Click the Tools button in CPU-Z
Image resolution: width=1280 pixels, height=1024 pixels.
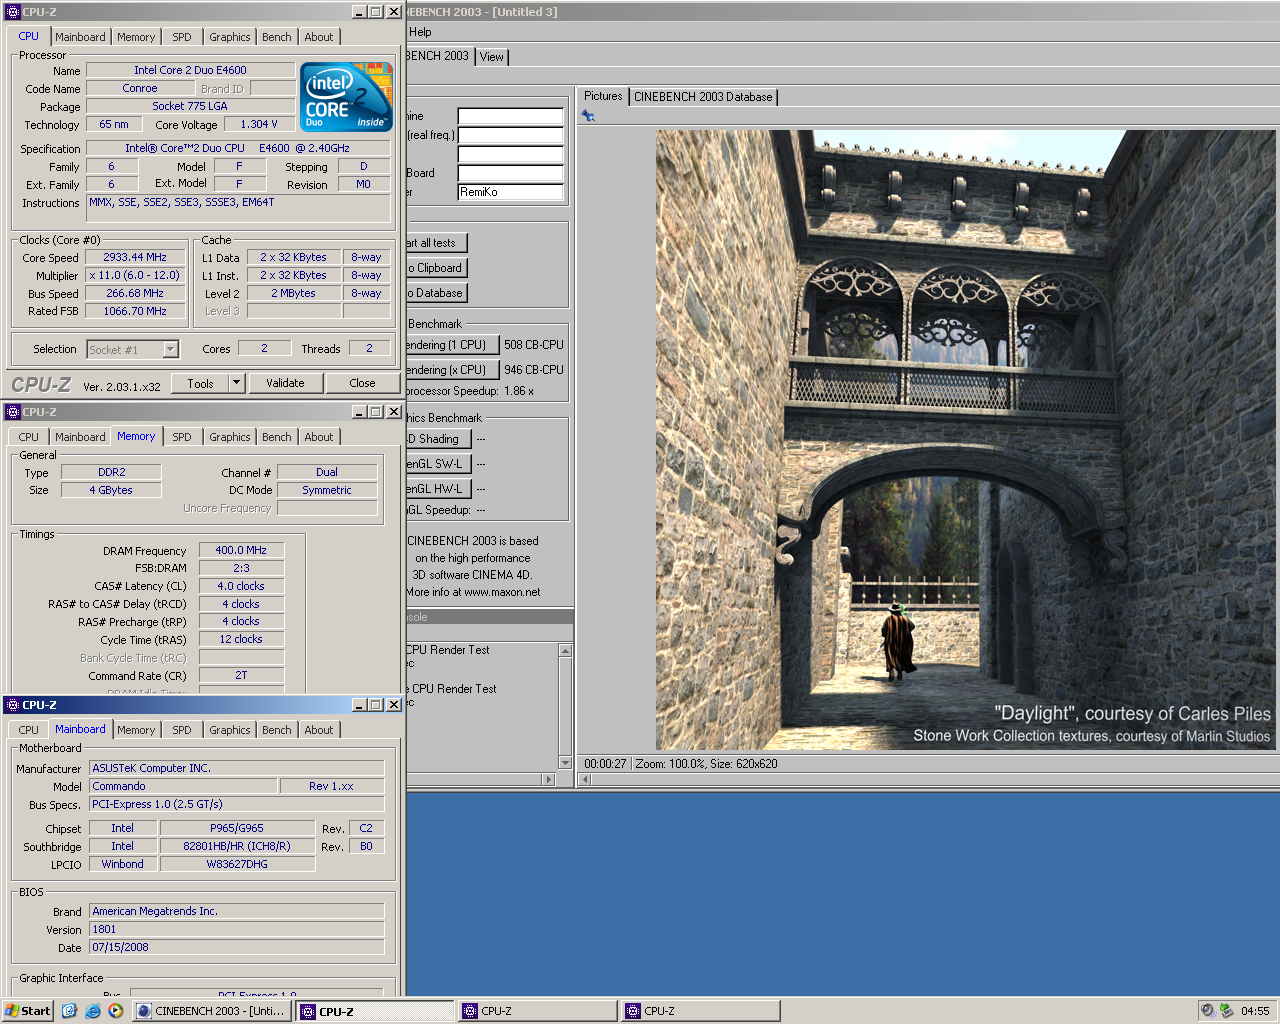200,383
